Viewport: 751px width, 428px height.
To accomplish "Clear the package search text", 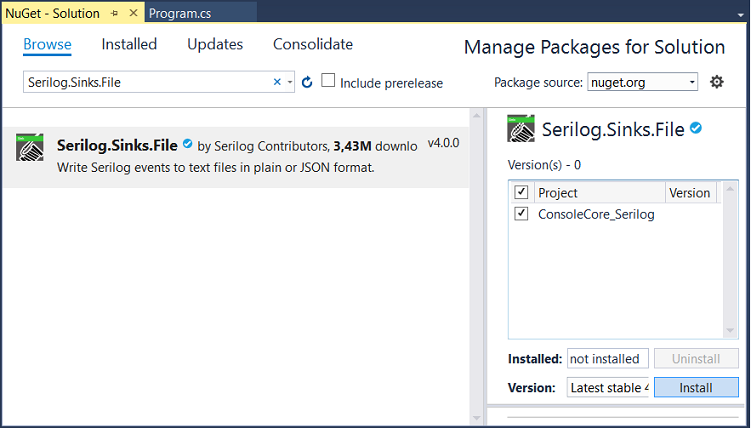I will (277, 82).
